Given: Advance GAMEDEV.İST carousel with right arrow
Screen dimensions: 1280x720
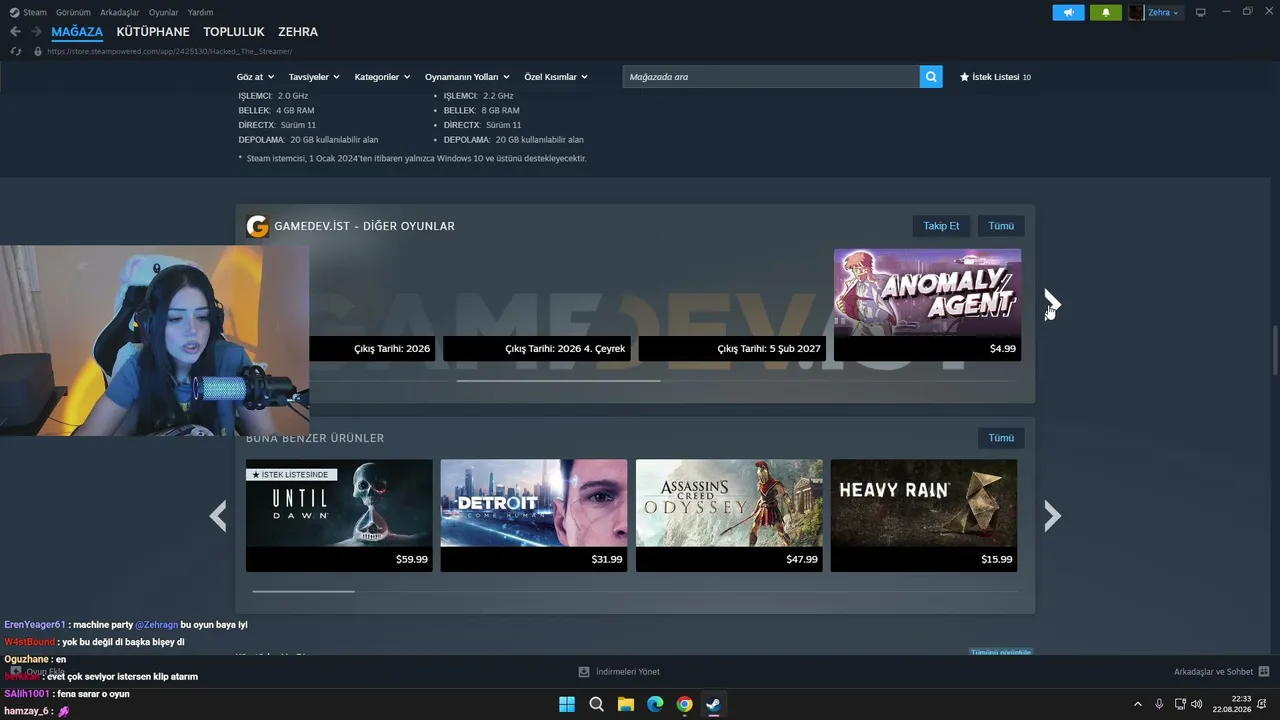Looking at the screenshot, I should coord(1052,304).
